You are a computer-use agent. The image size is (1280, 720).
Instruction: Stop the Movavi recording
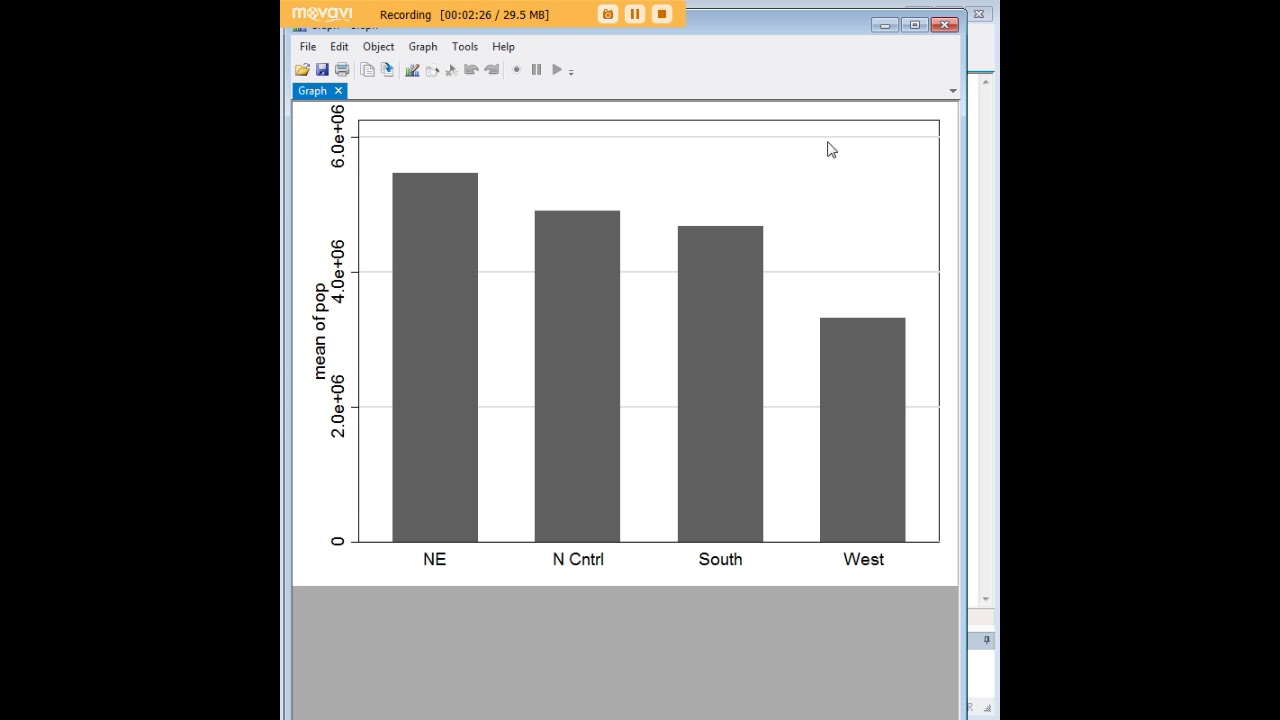(662, 14)
